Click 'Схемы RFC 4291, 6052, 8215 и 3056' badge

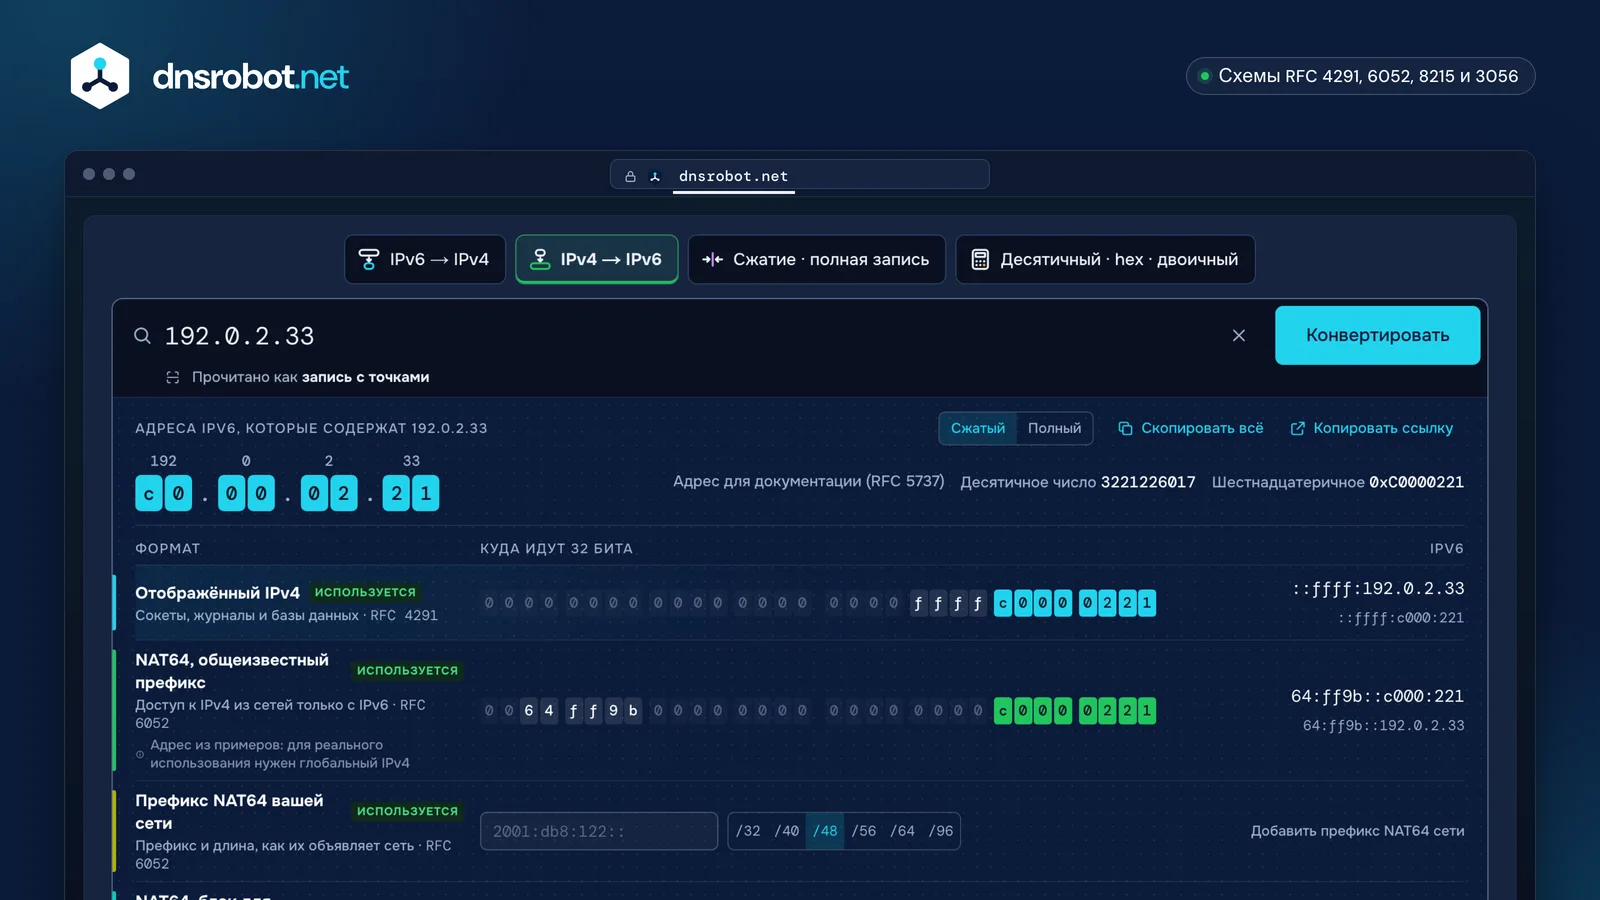coord(1360,76)
